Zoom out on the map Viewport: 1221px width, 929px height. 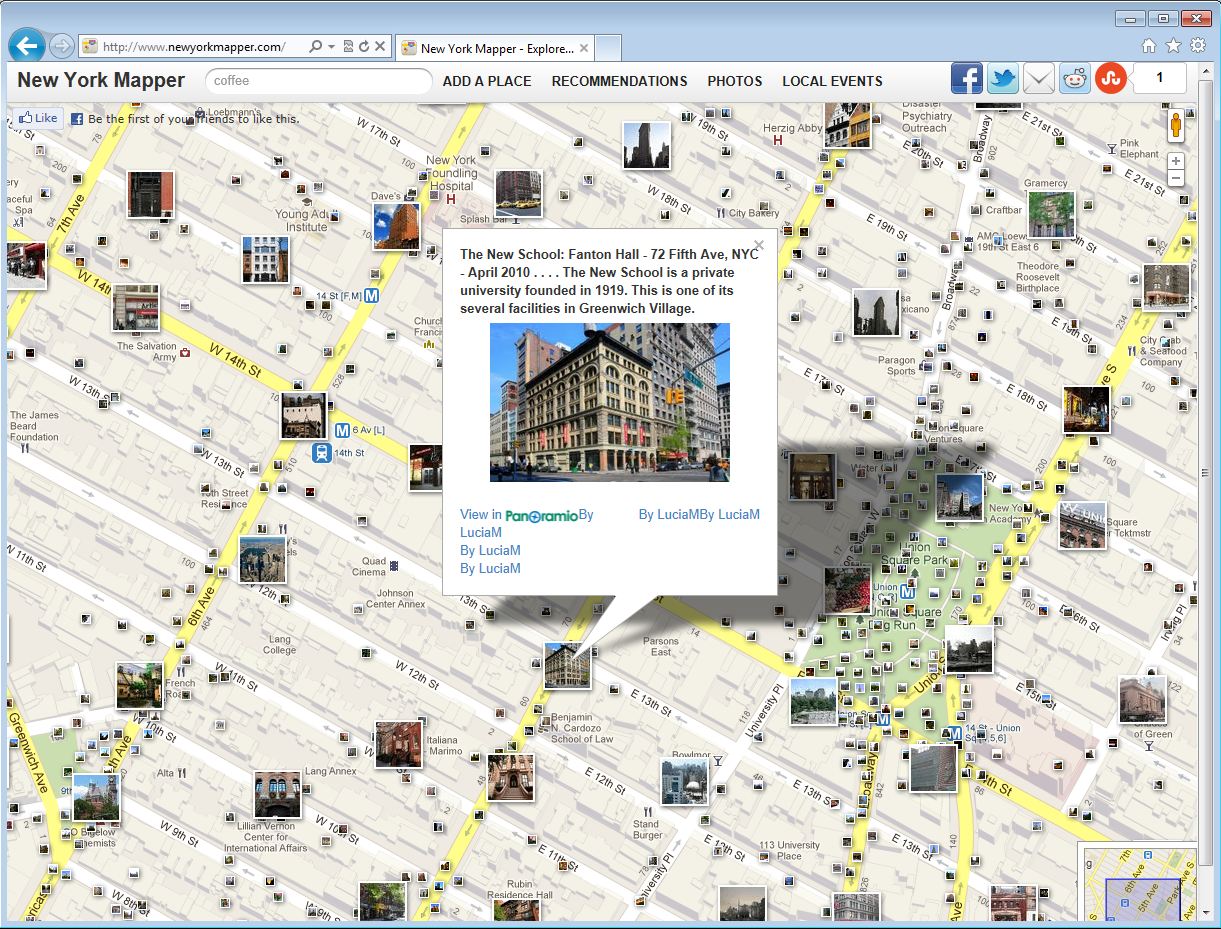point(1176,178)
